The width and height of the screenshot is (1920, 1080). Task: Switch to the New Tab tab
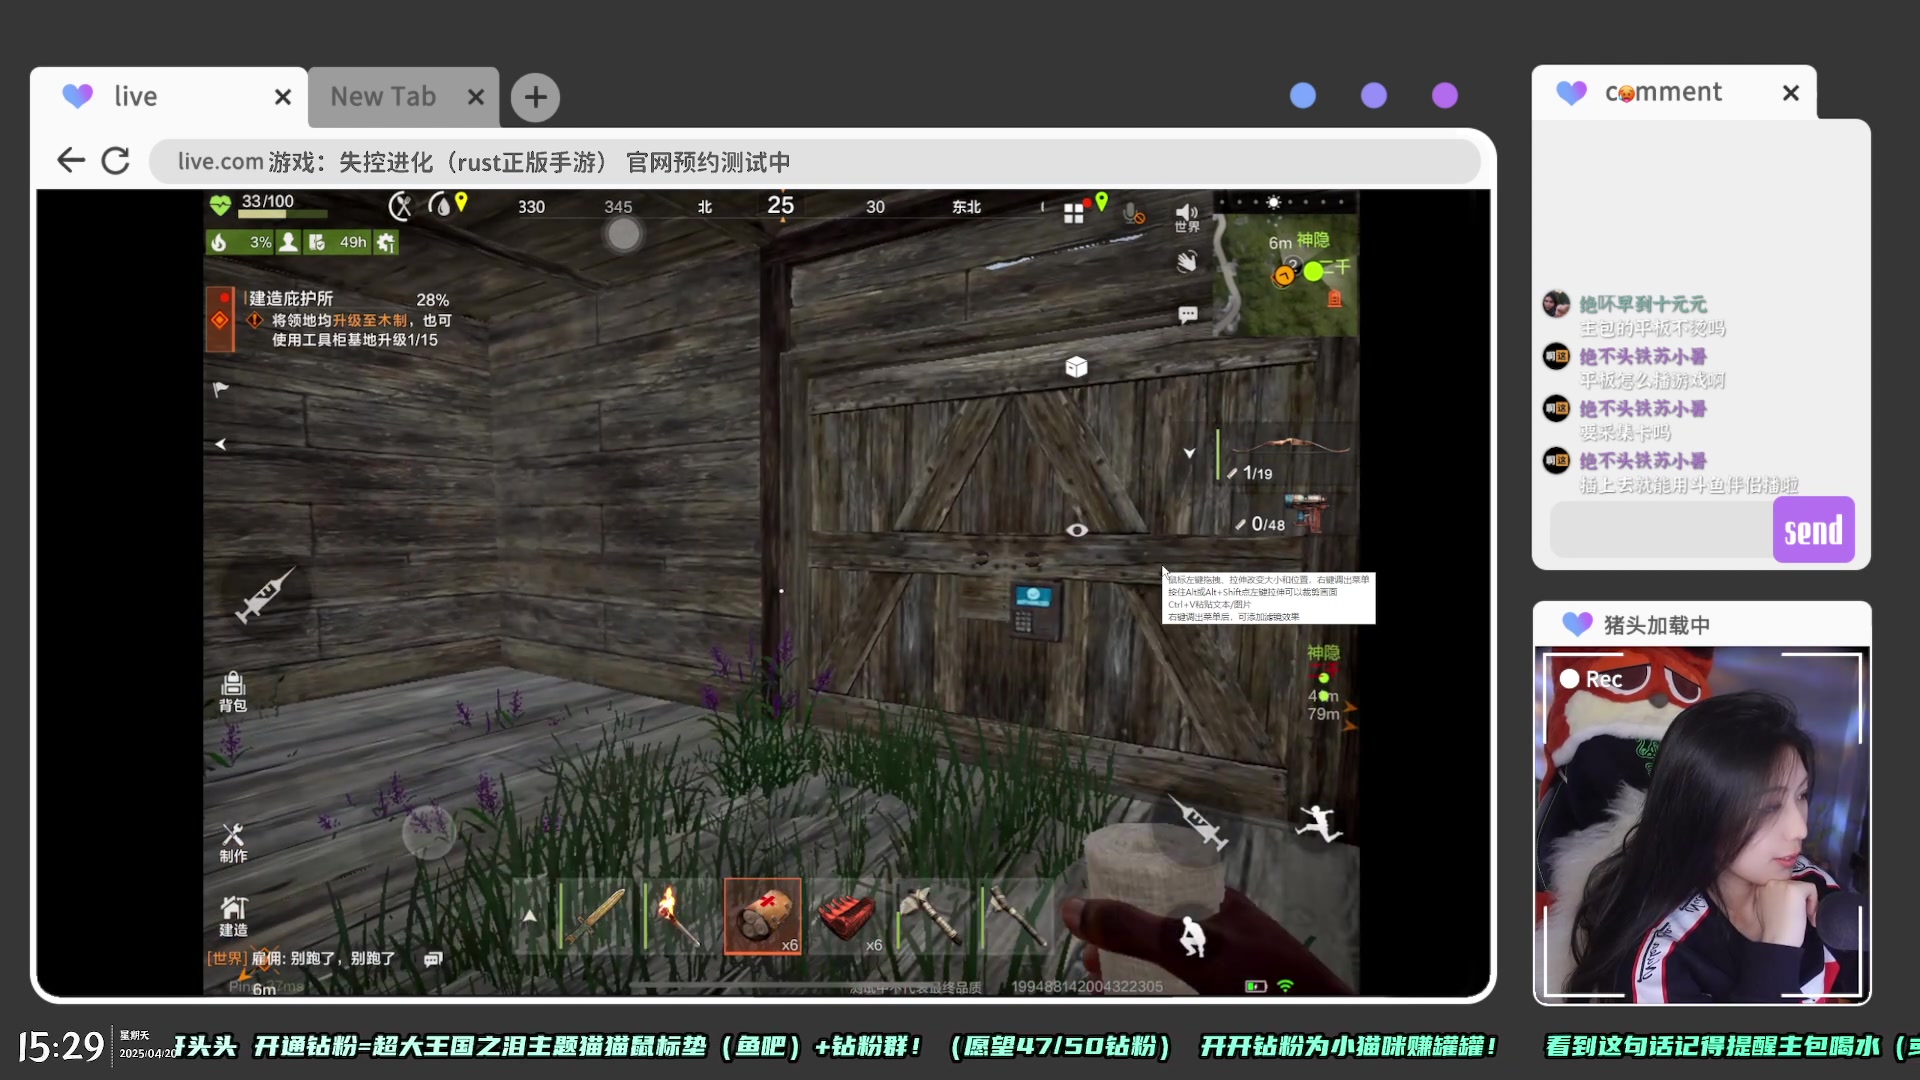point(404,97)
